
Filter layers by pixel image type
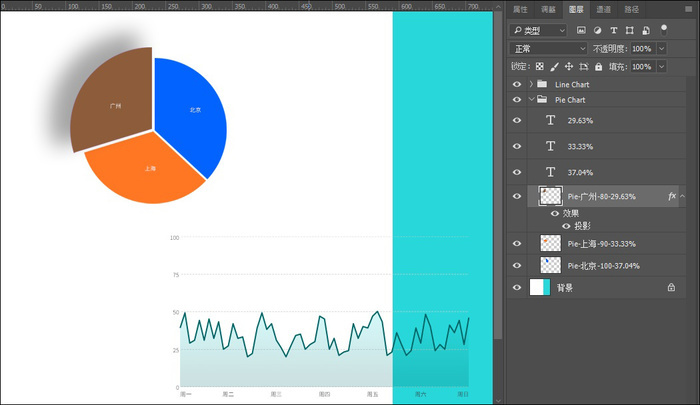coord(581,30)
